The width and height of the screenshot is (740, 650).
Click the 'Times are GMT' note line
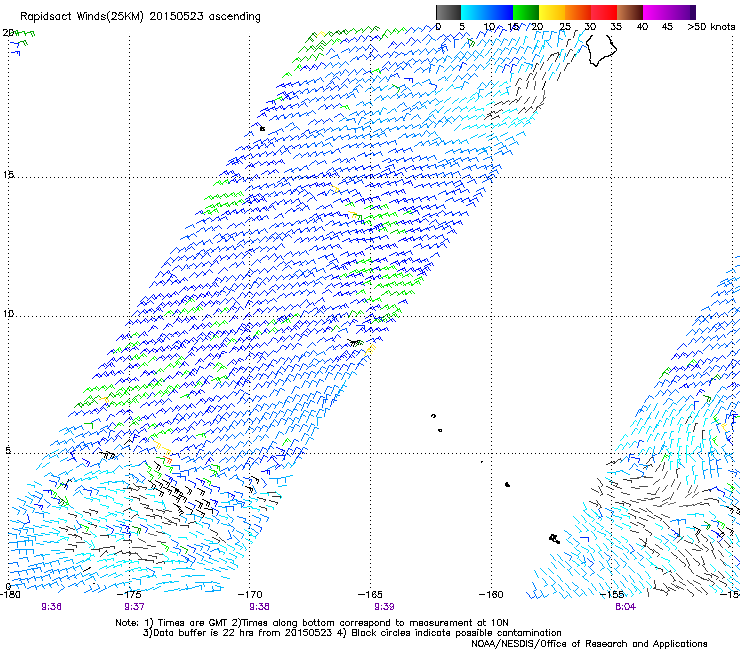[312, 623]
